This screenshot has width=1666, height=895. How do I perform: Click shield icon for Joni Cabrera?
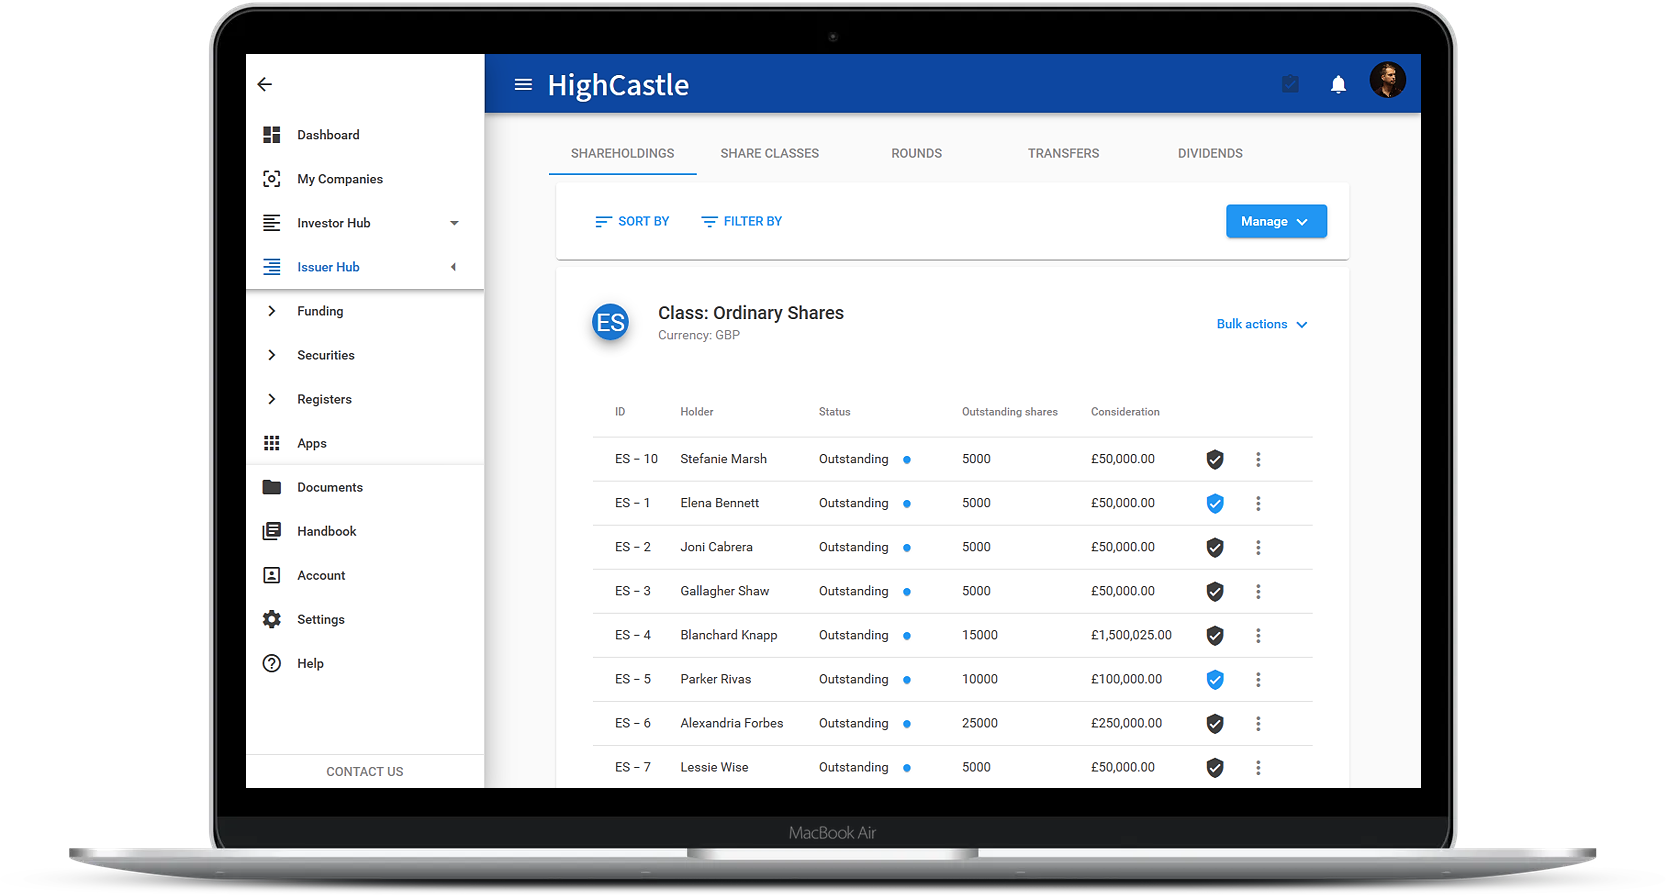coord(1215,547)
